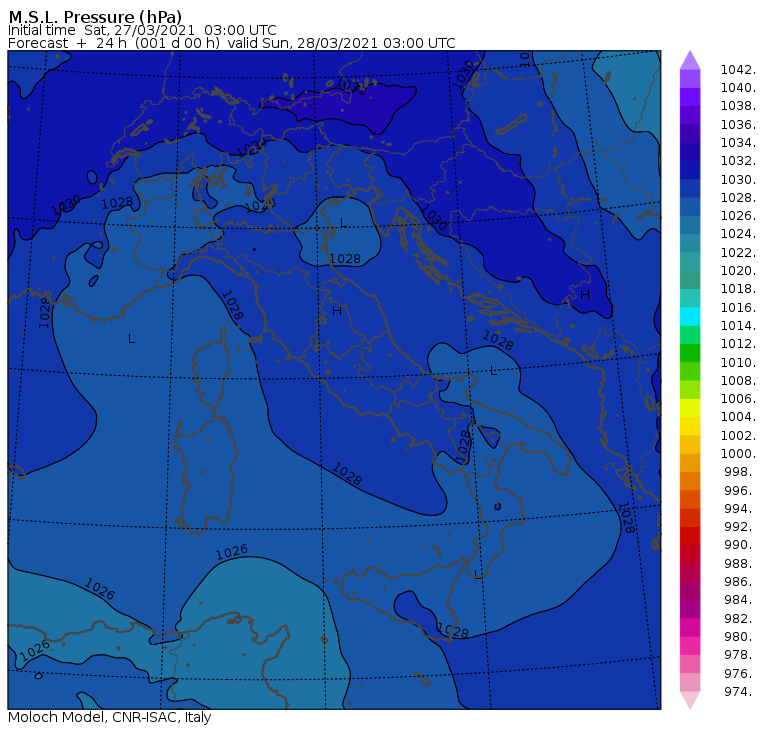Click the 1040 legend value
The image size is (760, 731).
click(738, 88)
